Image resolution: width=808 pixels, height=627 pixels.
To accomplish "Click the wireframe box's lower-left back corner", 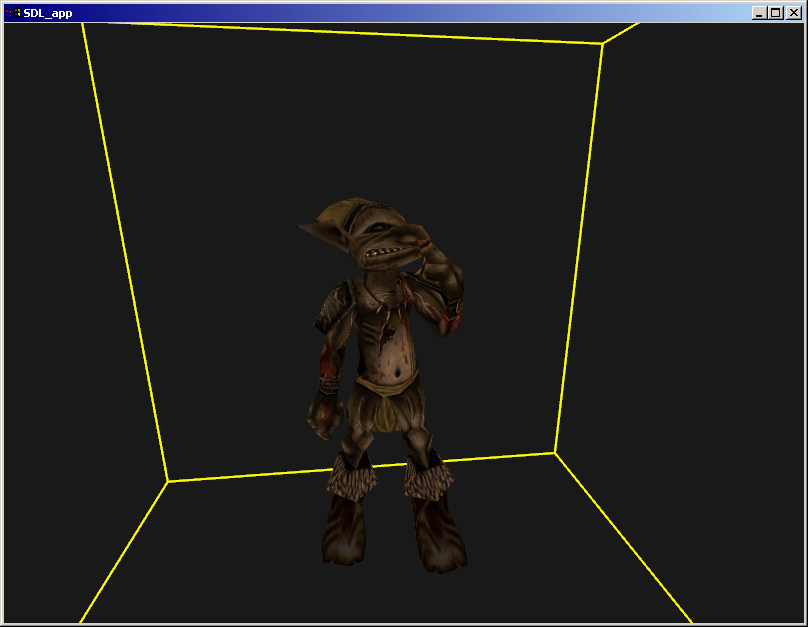I will click(168, 481).
